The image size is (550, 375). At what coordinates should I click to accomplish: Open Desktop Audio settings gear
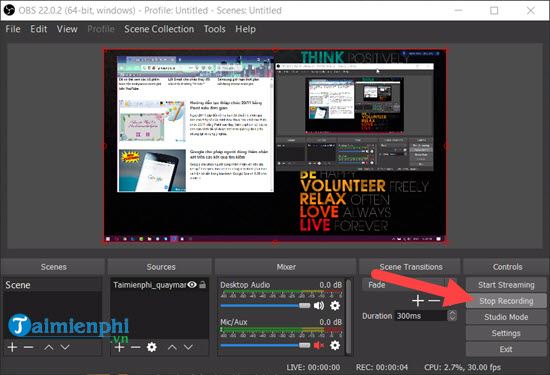tap(335, 306)
